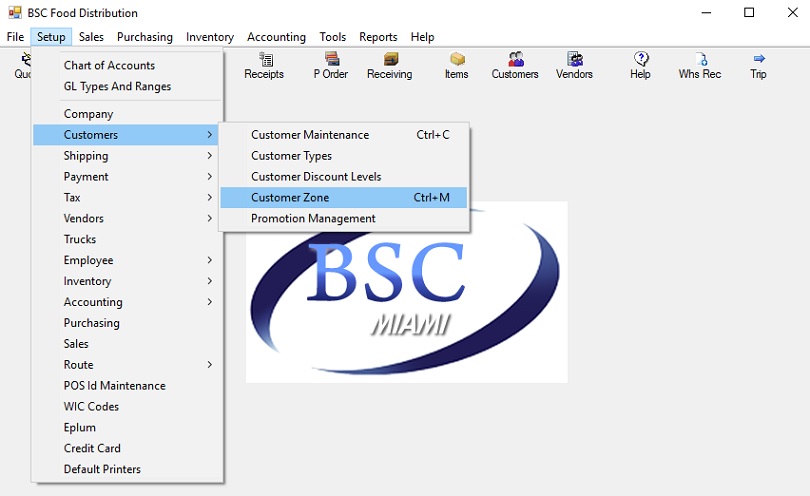Minimize the BSC Food Distribution window
Viewport: 810px width, 496px height.
tap(707, 12)
